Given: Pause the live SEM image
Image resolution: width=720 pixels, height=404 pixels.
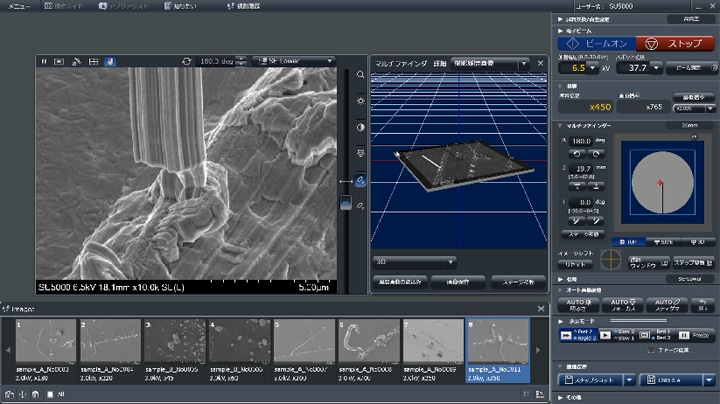Looking at the screenshot, I should [44, 61].
